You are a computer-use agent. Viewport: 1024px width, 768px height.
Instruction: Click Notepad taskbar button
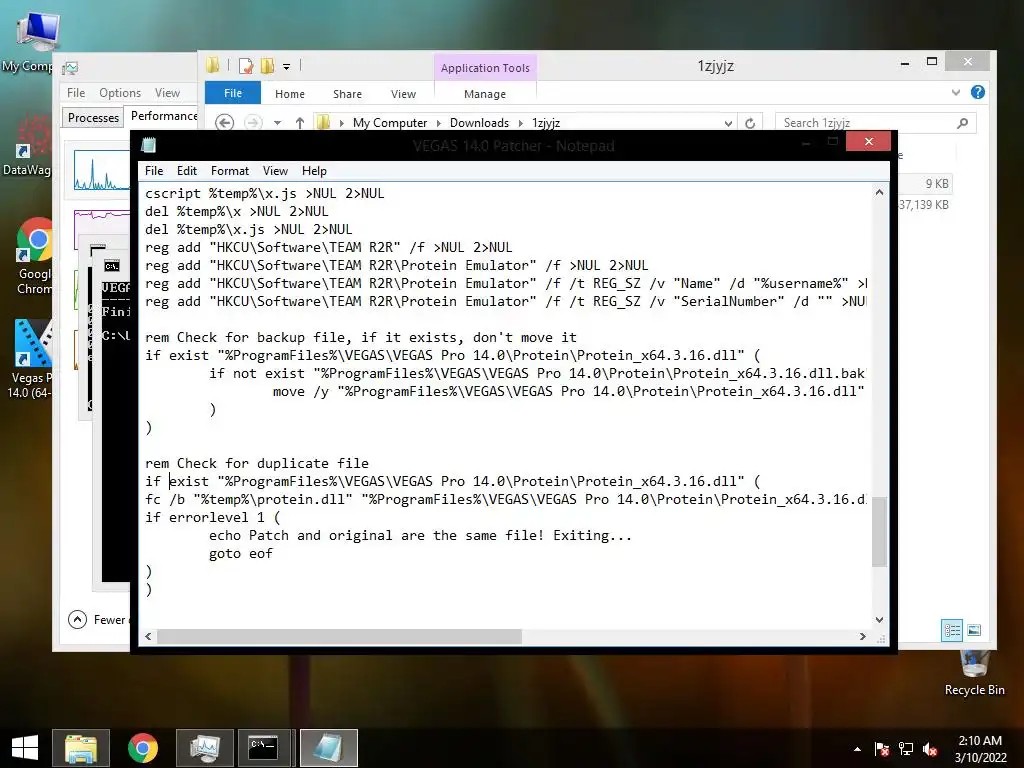[328, 748]
